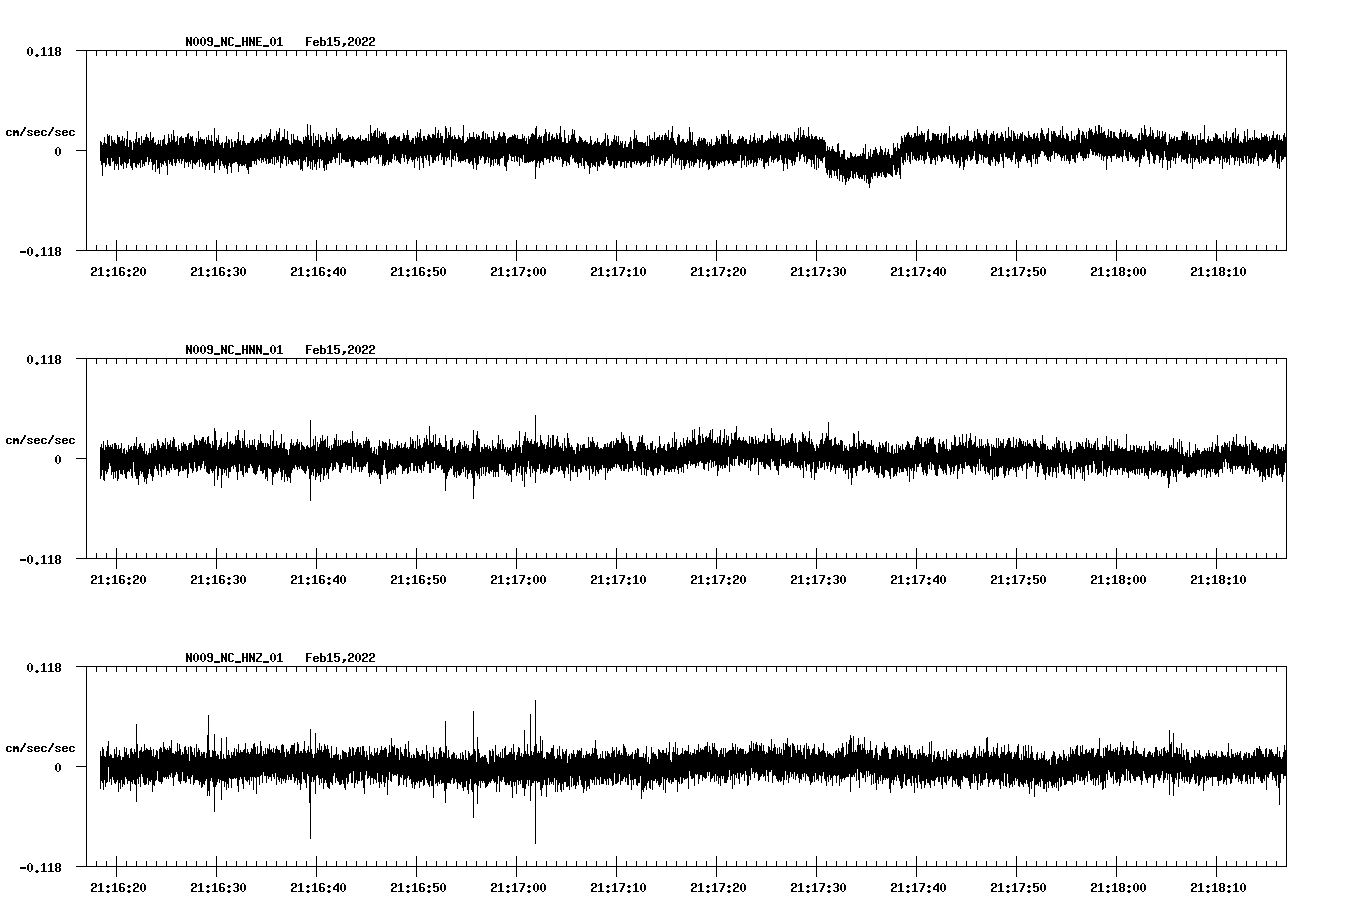Click the zero label on the HNZ axis

[x=57, y=767]
